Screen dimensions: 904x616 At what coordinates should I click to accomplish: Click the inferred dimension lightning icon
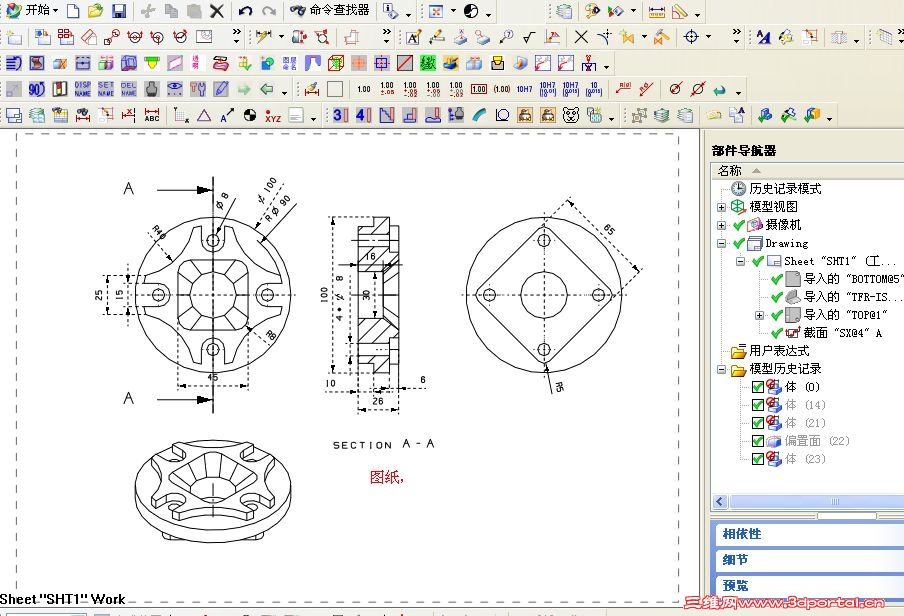point(263,37)
